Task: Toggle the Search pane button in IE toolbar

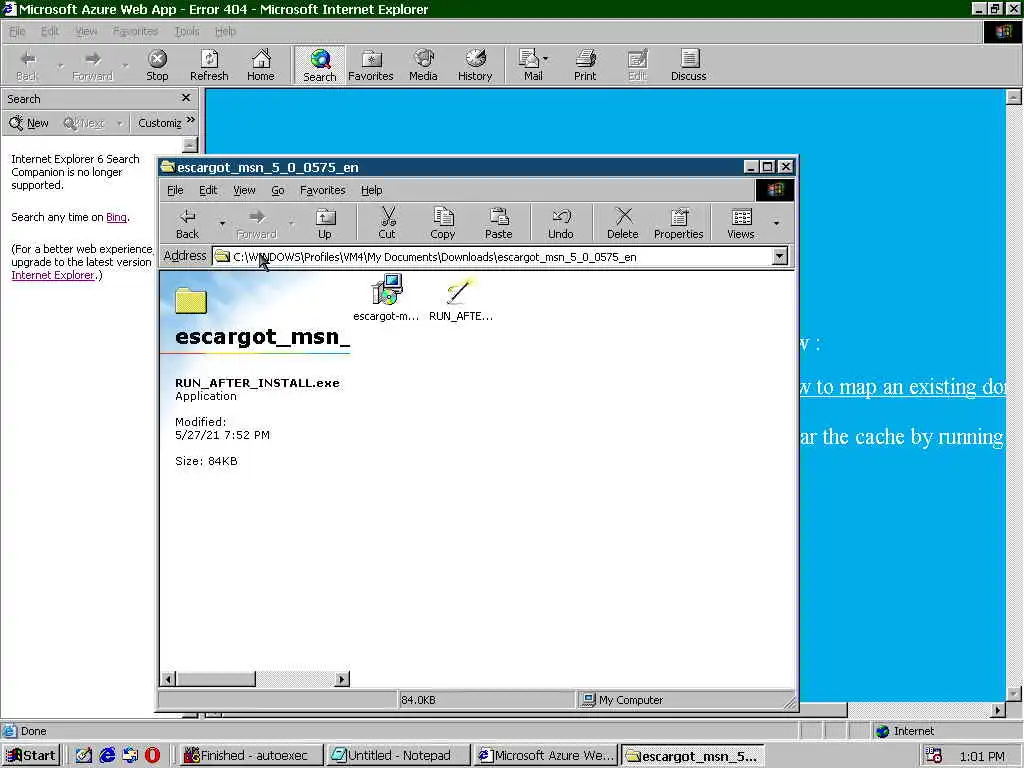Action: [319, 65]
